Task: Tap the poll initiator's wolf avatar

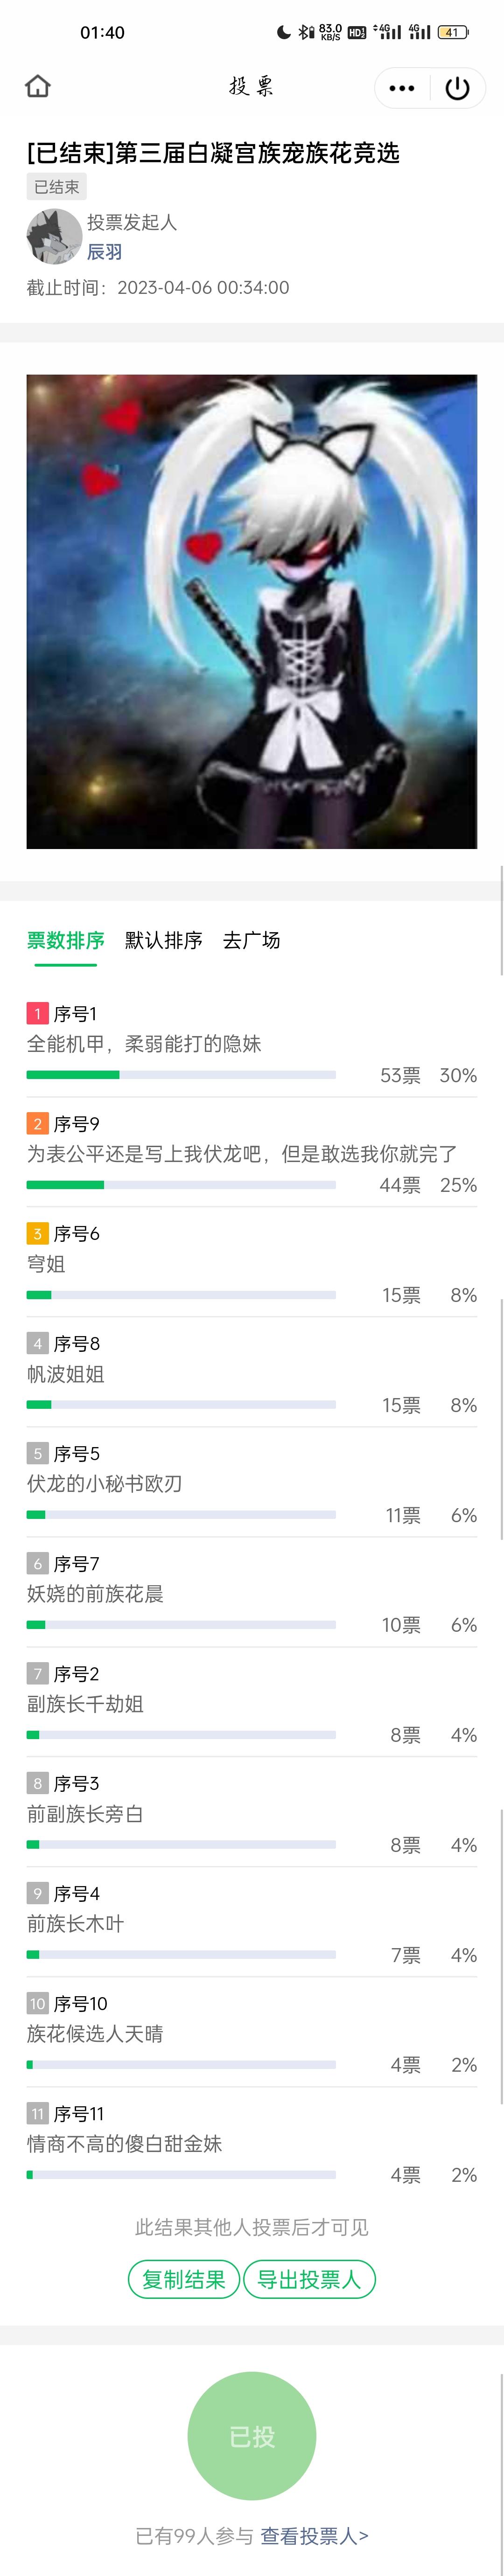Action: [53, 236]
